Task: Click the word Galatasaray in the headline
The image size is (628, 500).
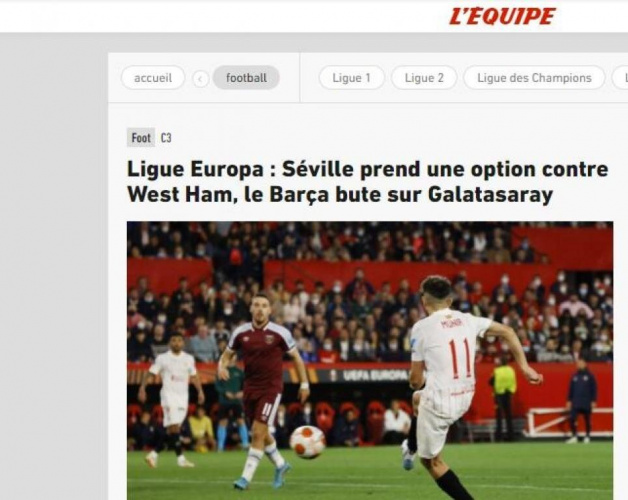Action: click(491, 195)
